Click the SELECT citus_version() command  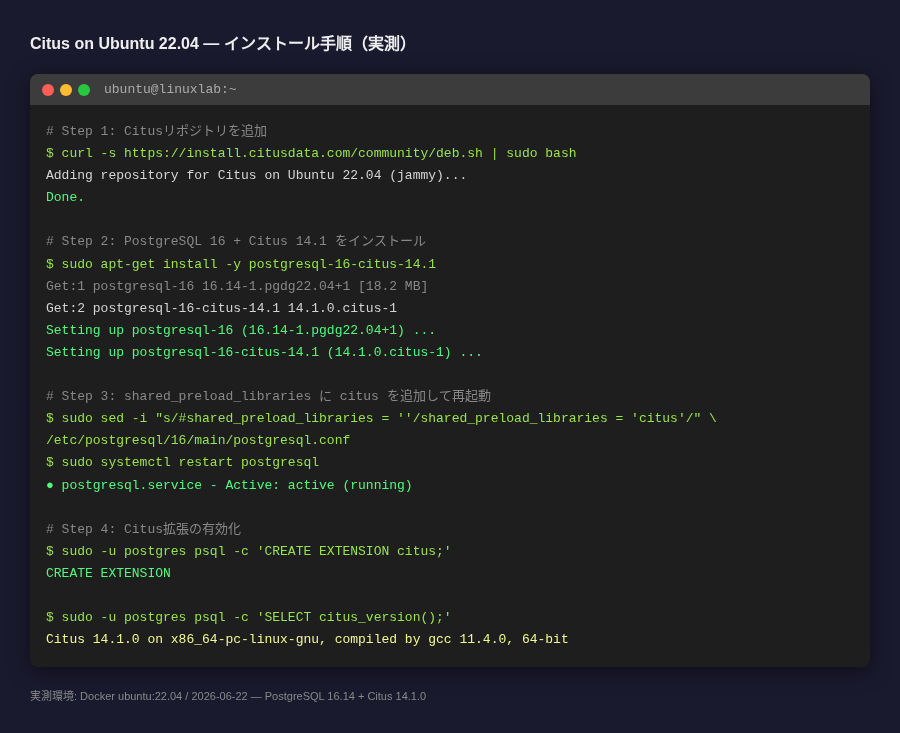(x=249, y=617)
